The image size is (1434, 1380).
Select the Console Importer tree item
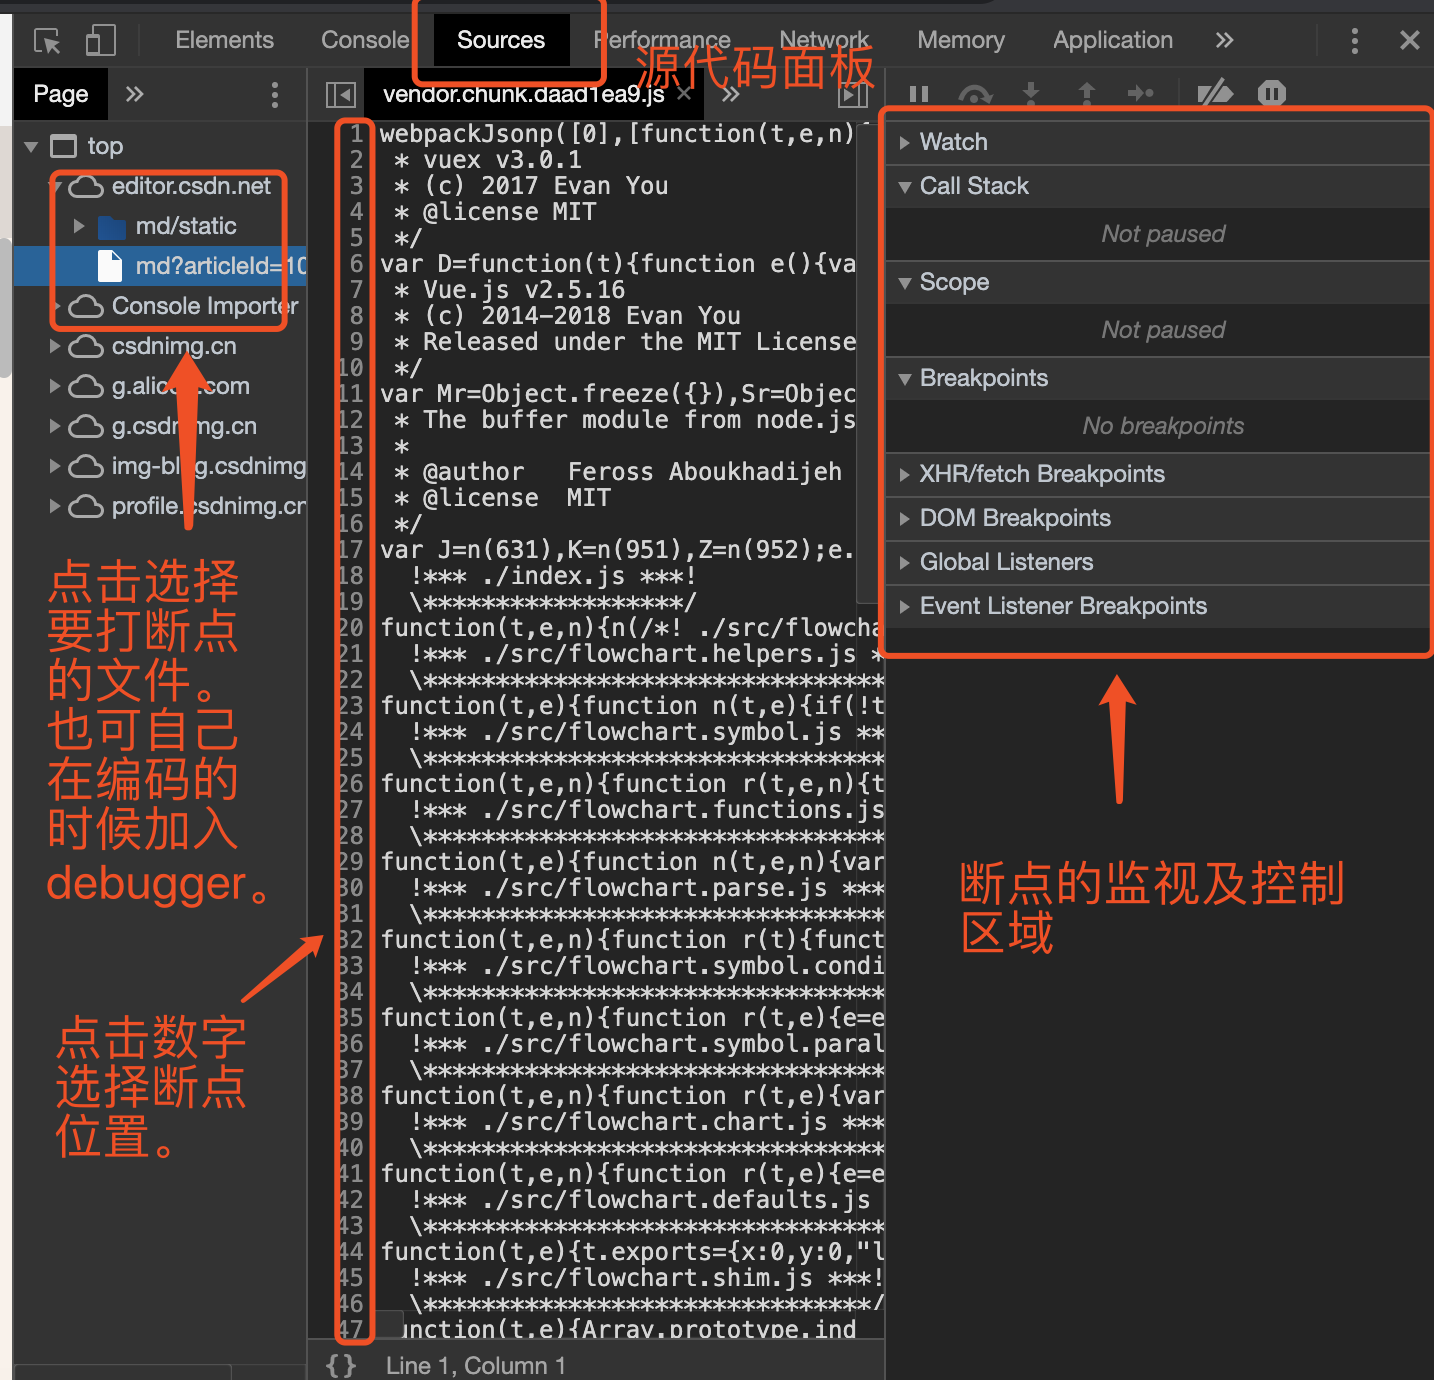coord(205,306)
